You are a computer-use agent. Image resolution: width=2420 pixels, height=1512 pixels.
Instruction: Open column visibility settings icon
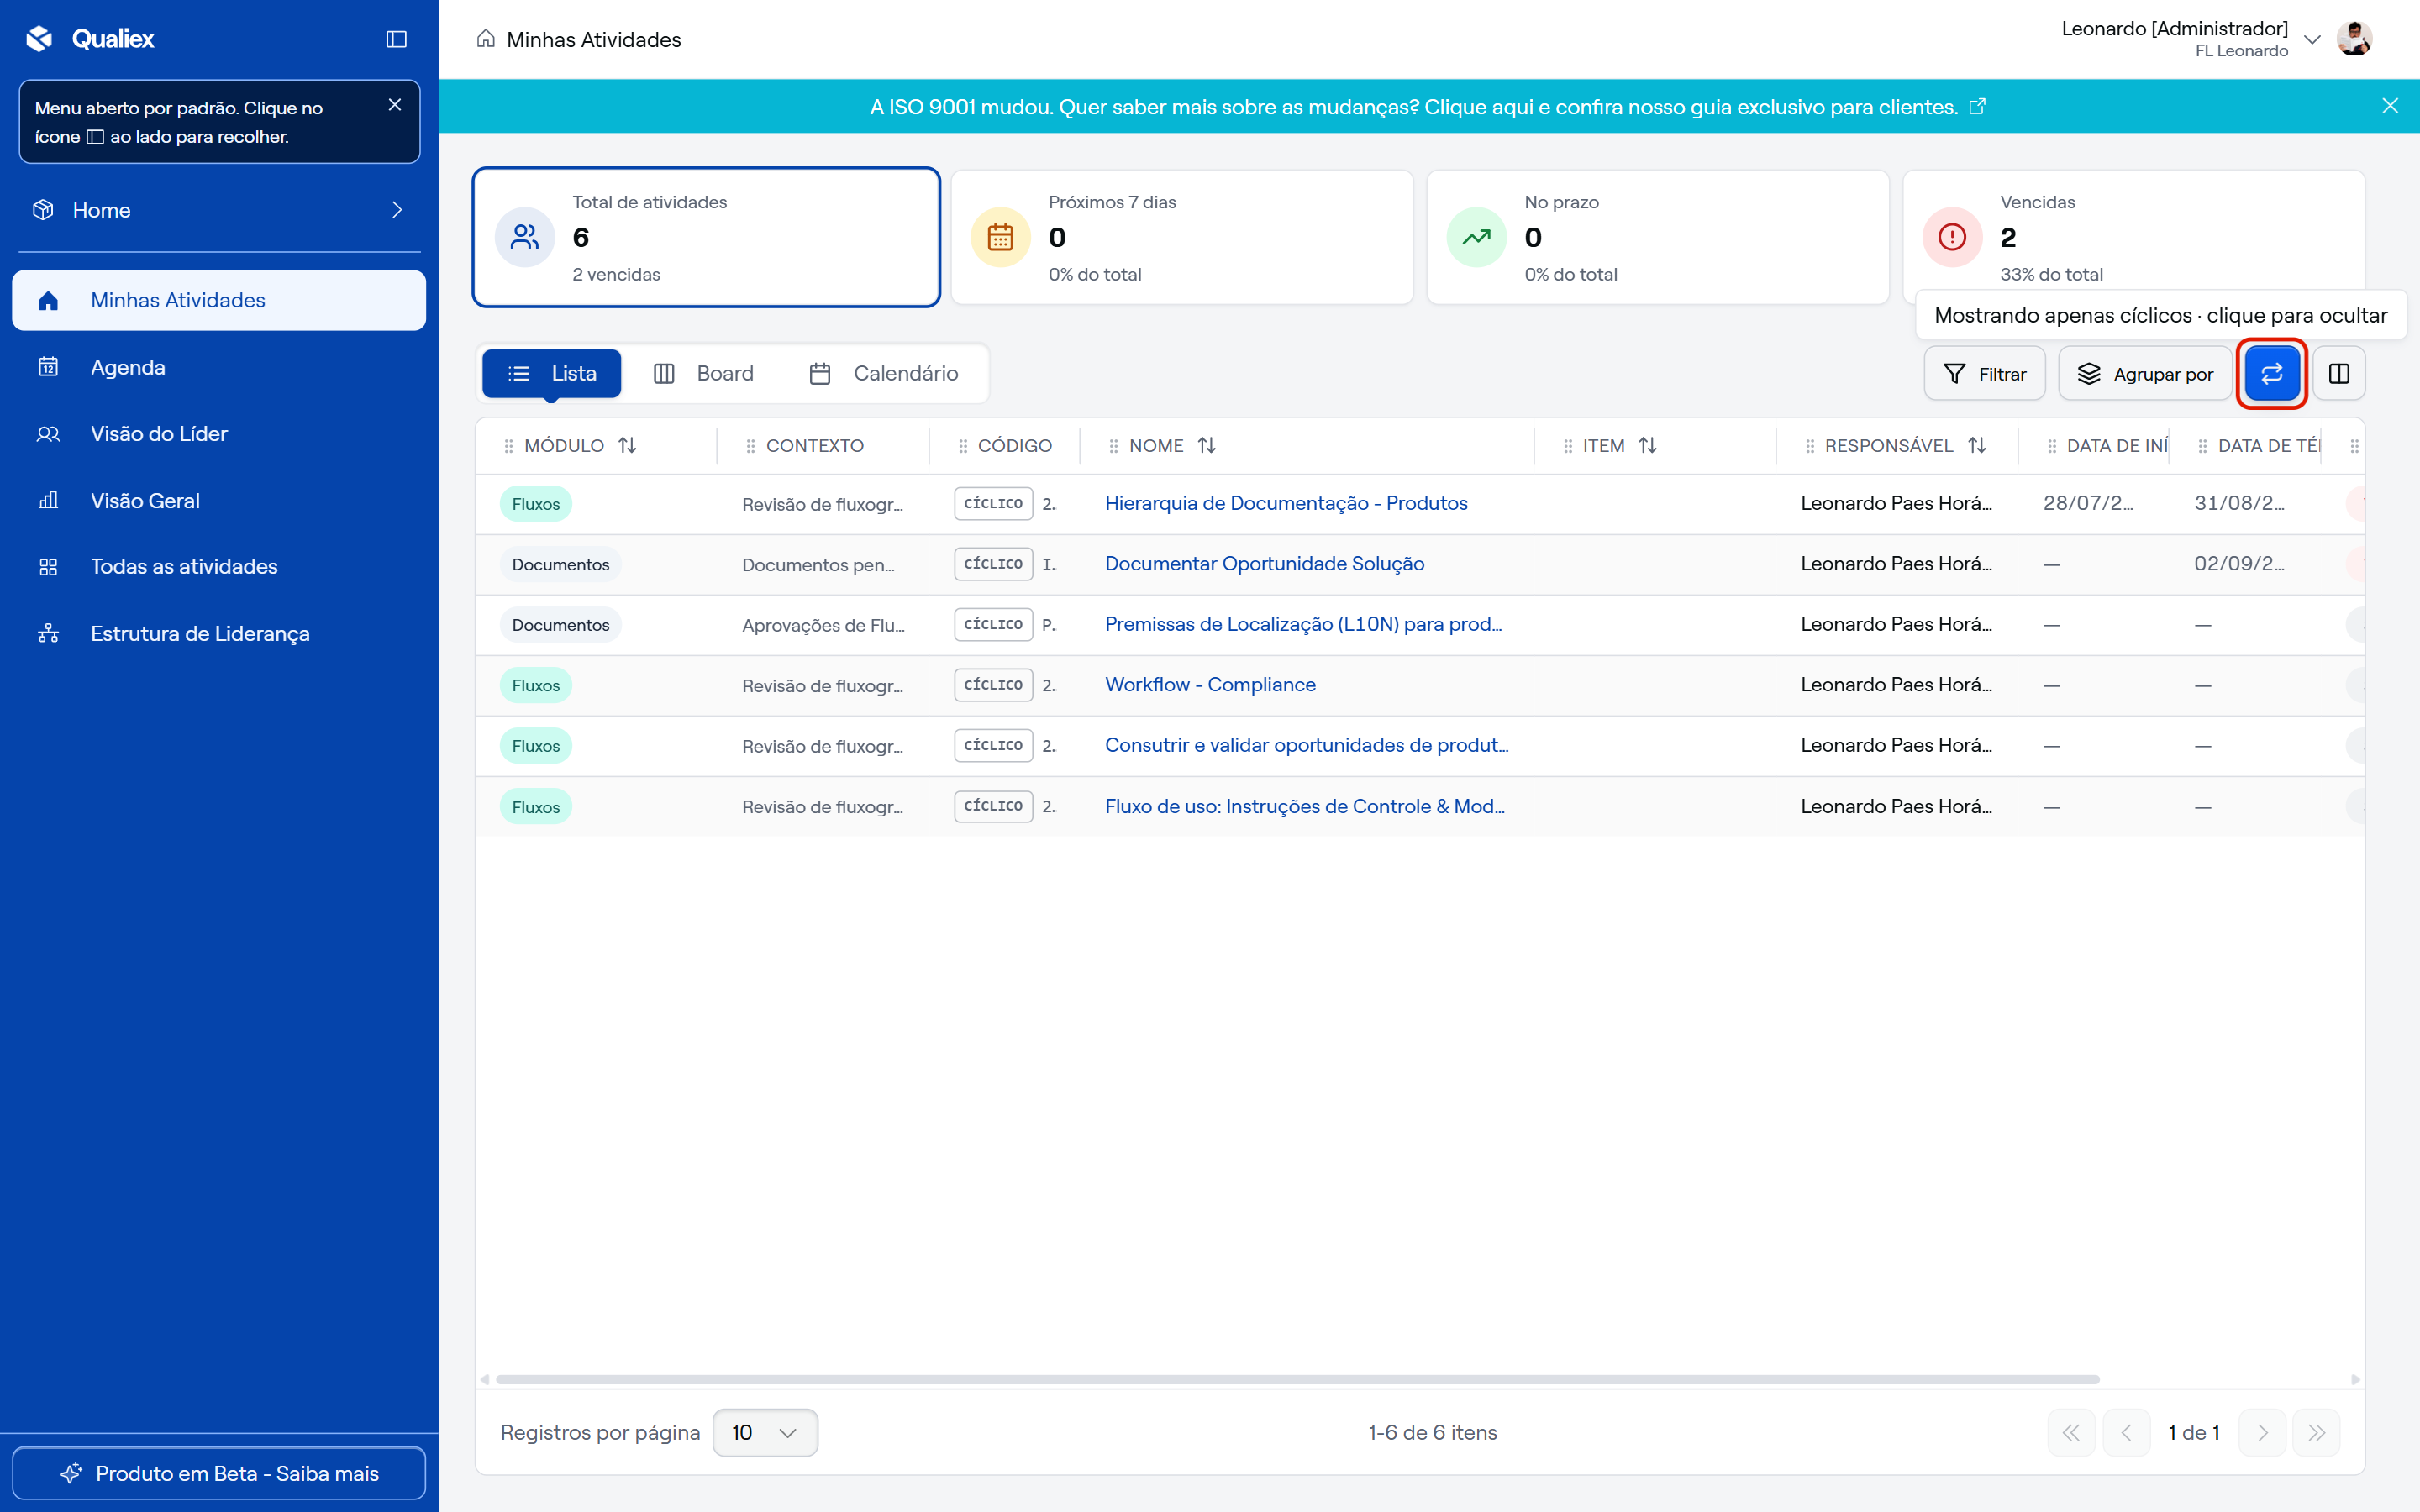click(2338, 374)
